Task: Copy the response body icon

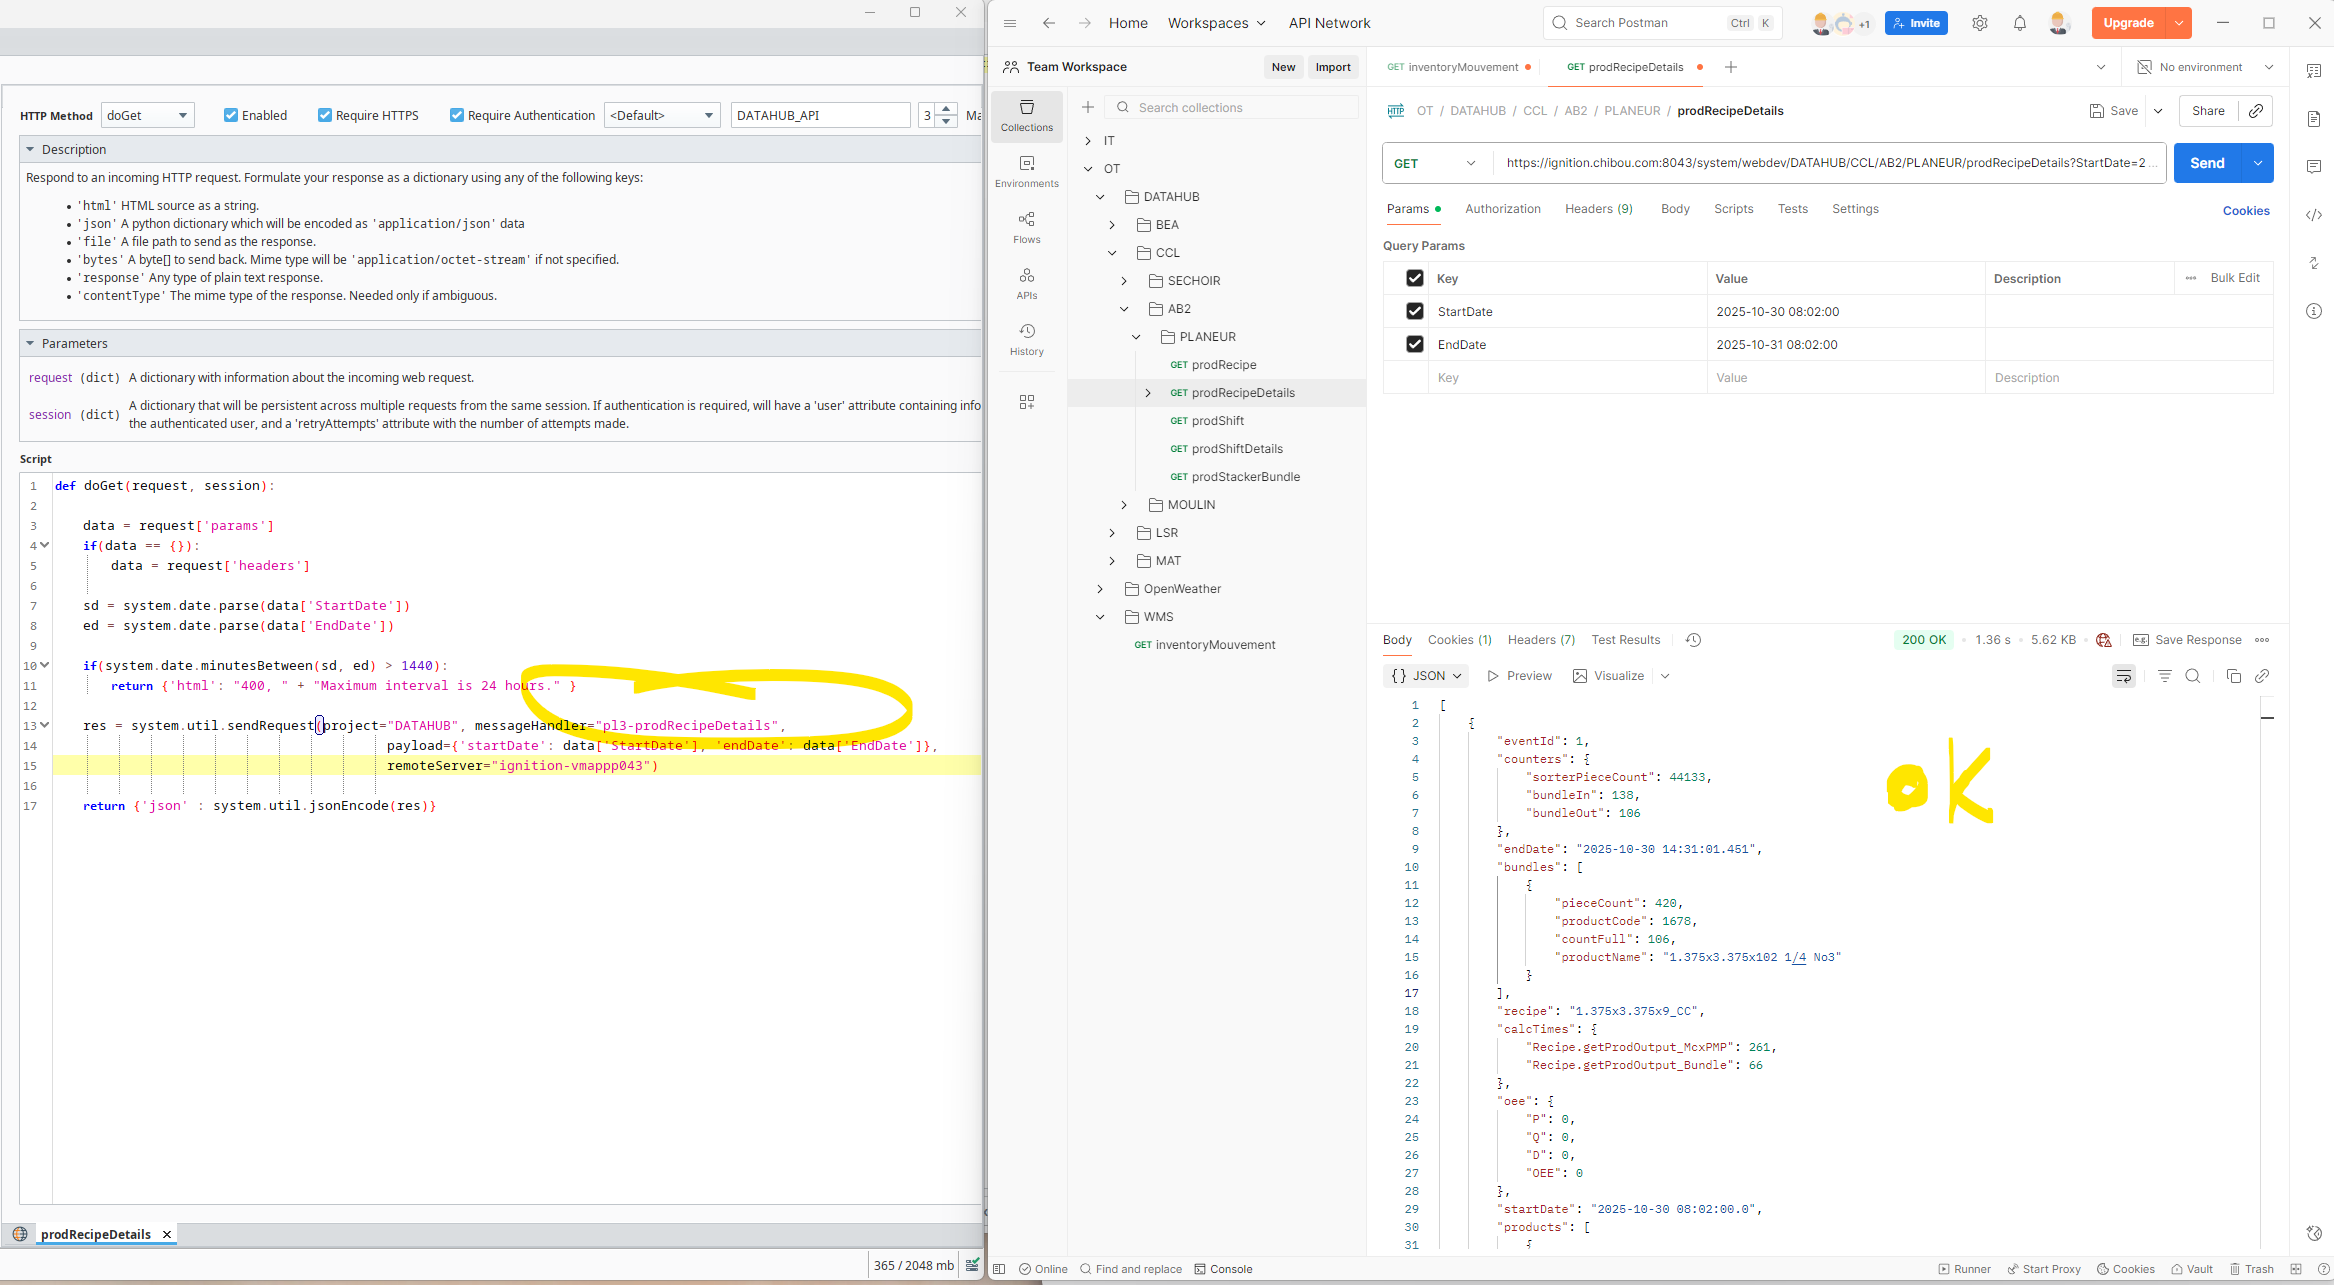Action: tap(2233, 676)
